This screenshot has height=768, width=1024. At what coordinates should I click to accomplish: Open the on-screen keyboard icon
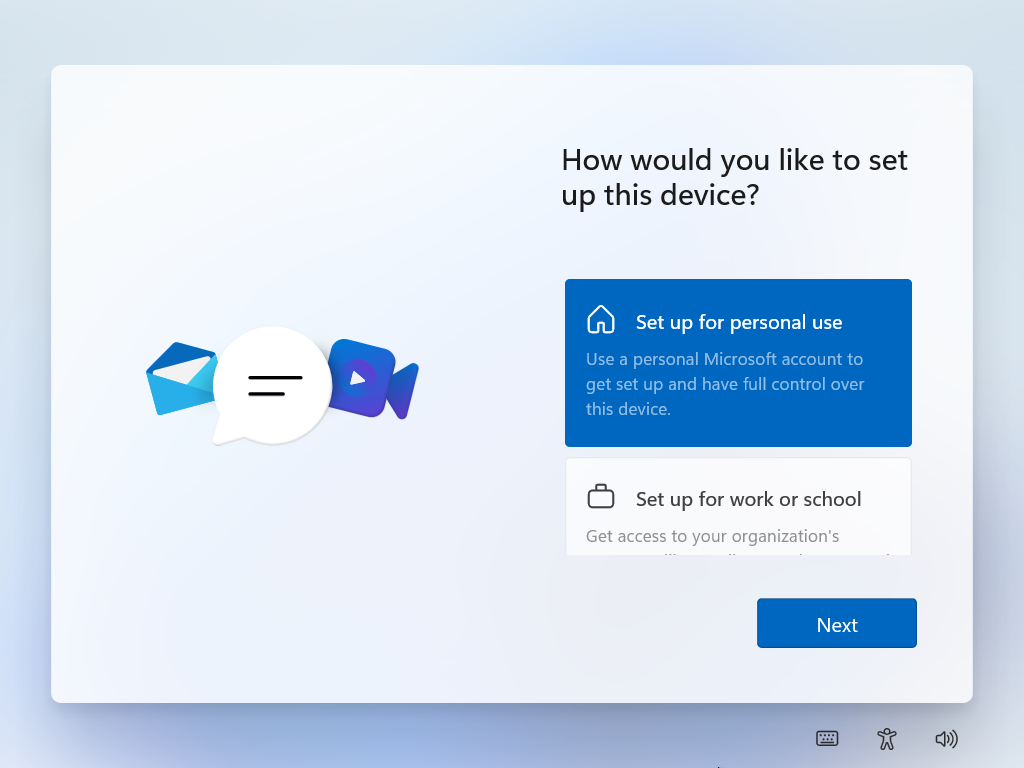[x=827, y=739]
